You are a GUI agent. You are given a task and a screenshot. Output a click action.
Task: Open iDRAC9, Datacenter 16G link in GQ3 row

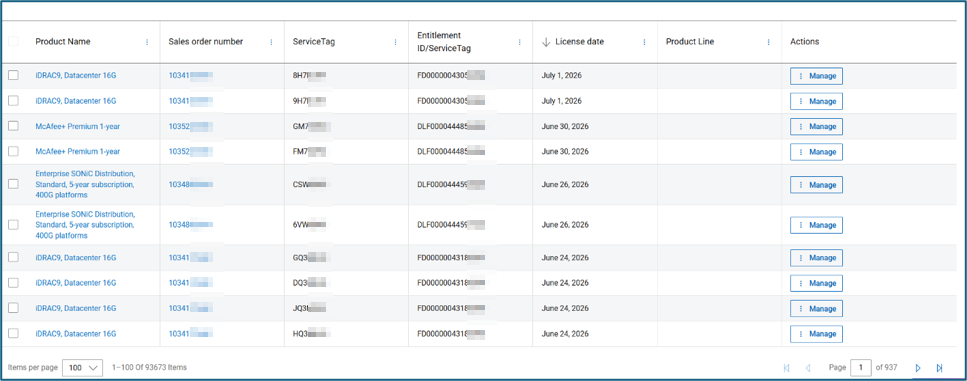(76, 257)
